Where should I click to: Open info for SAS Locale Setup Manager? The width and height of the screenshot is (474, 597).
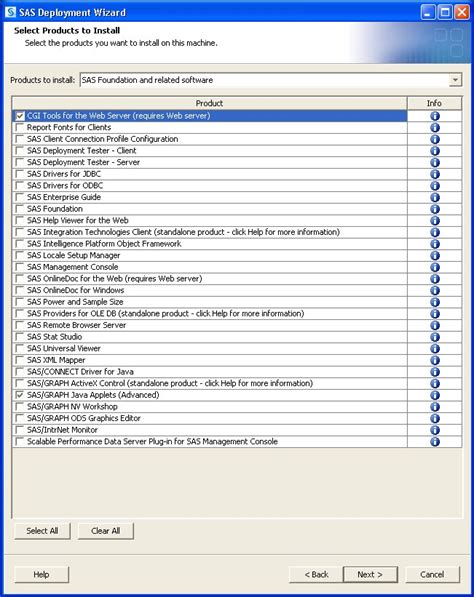[435, 255]
